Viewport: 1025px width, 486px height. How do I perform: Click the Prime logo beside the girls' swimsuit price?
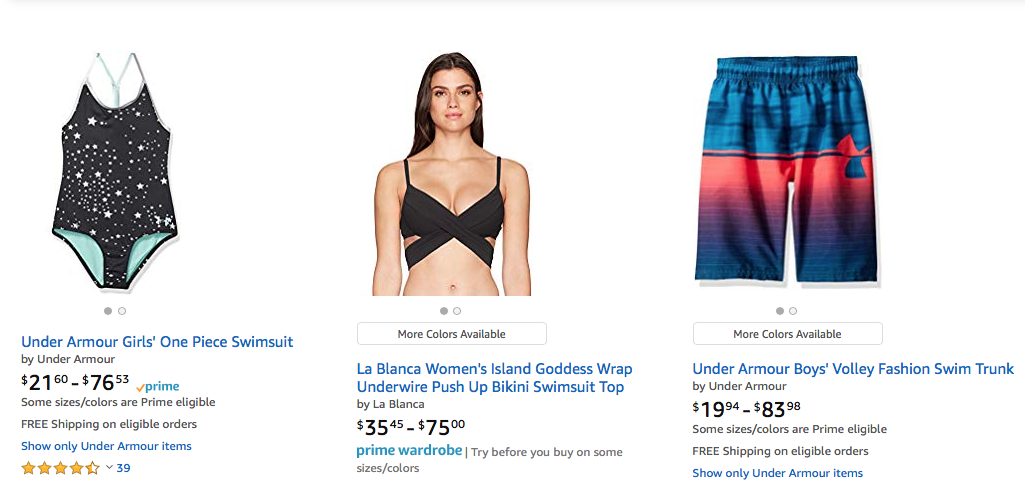pyautogui.click(x=158, y=386)
